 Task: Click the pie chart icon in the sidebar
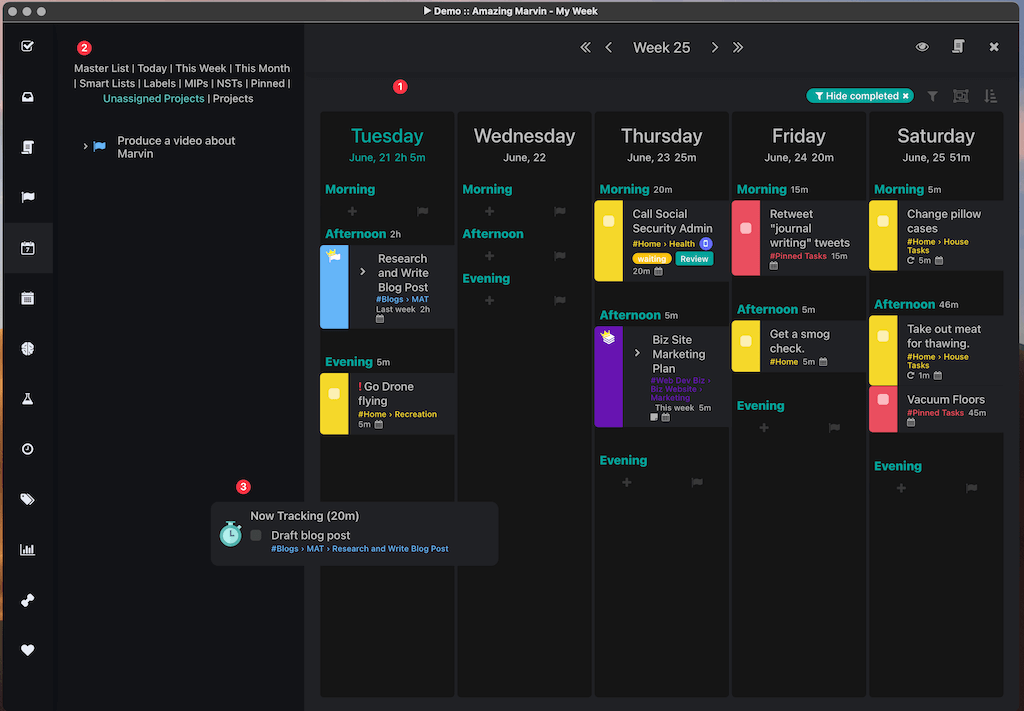click(28, 348)
